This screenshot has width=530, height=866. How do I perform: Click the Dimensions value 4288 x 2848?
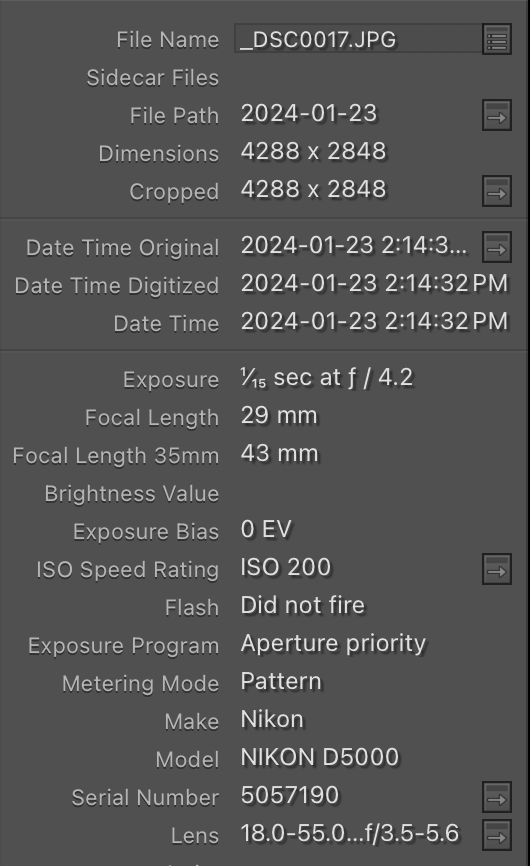[x=314, y=151]
